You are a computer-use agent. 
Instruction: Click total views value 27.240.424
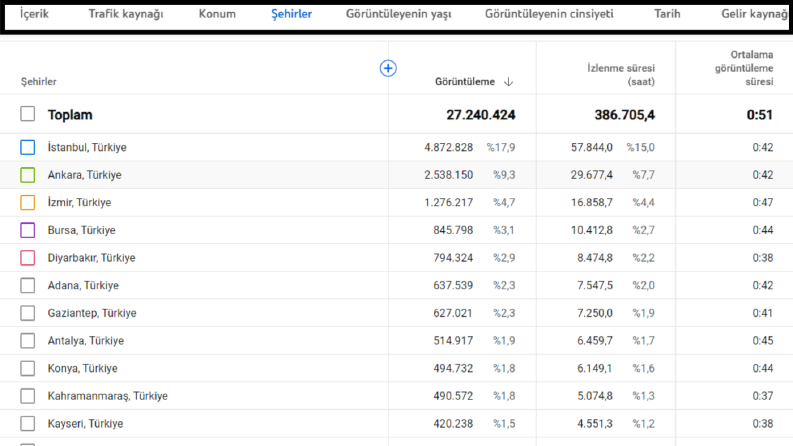point(480,115)
